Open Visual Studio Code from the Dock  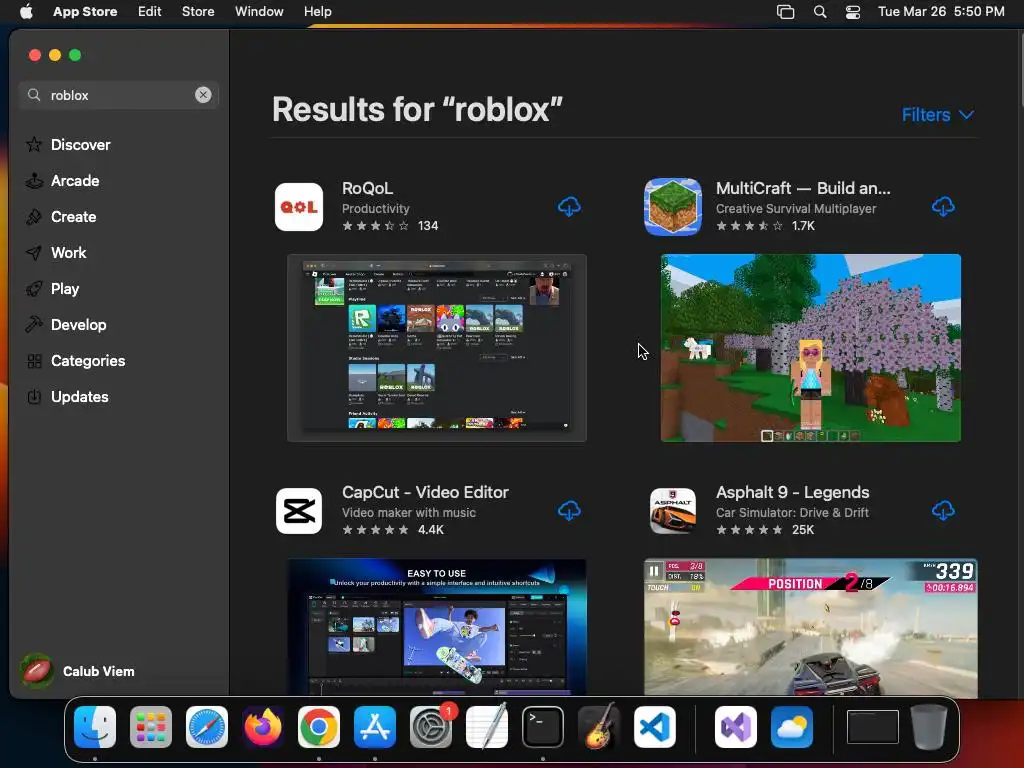click(655, 727)
